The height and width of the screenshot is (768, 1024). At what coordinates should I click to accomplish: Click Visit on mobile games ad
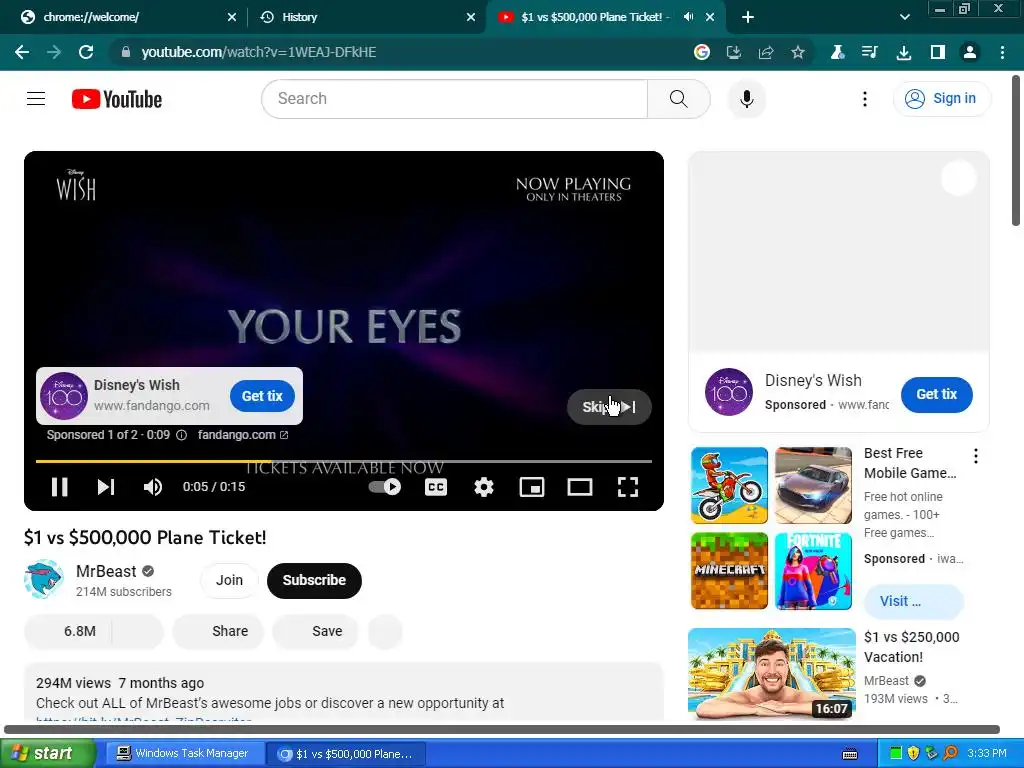913,601
